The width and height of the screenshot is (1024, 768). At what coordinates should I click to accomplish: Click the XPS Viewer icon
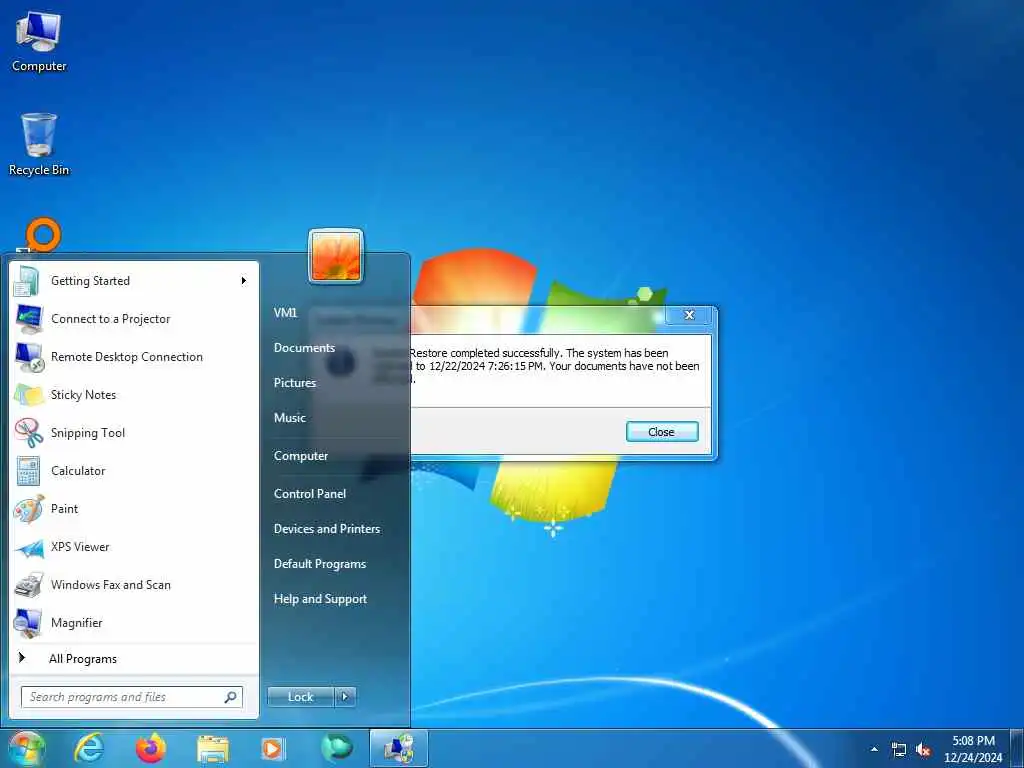29,547
